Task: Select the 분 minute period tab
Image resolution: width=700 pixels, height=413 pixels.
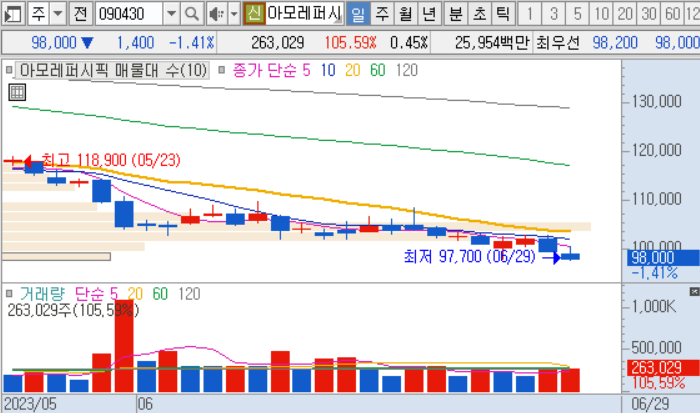Action: 455,14
